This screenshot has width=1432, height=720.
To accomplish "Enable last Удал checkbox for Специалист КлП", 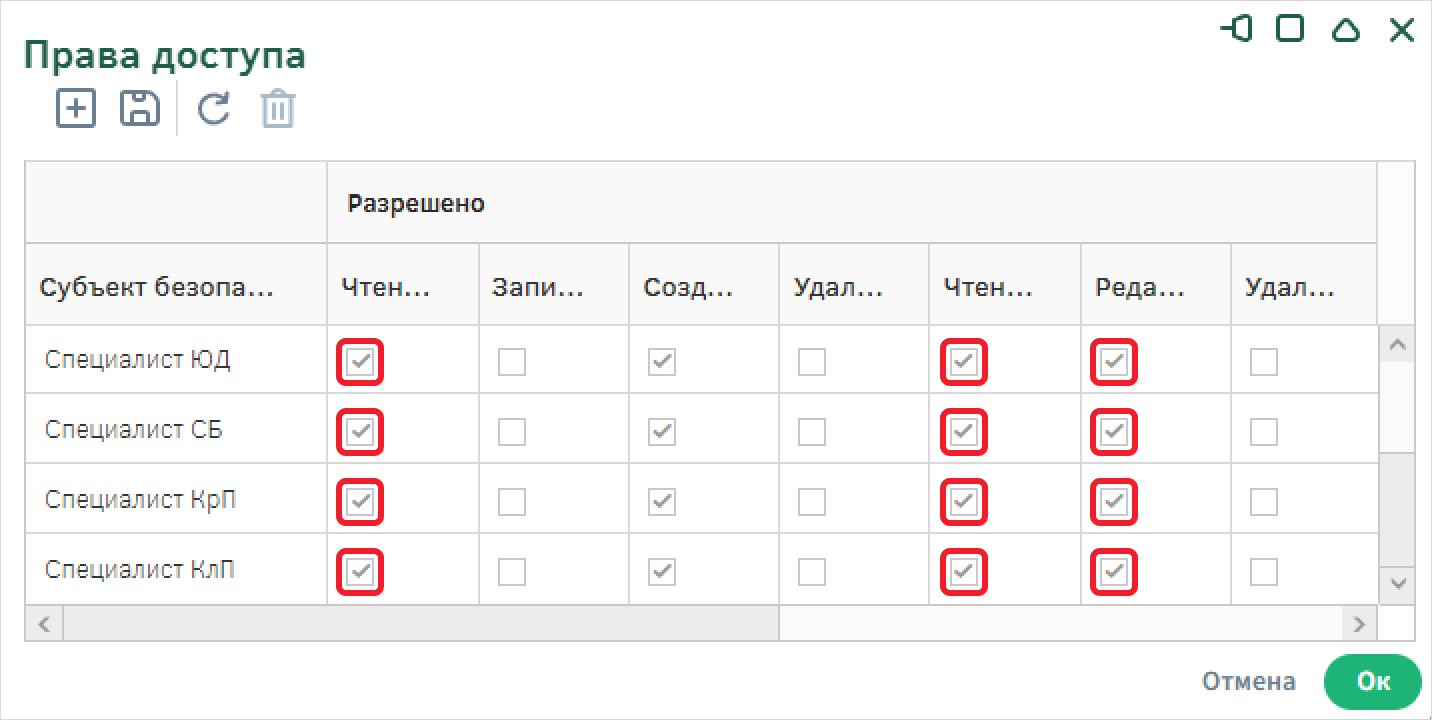I will (x=1264, y=571).
